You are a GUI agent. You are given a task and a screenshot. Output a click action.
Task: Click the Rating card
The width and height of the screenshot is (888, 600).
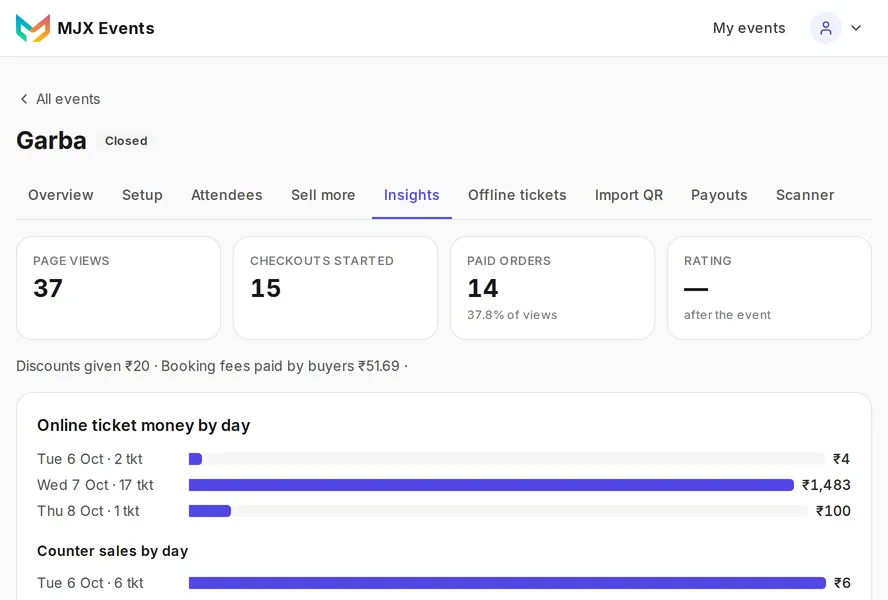click(x=769, y=288)
